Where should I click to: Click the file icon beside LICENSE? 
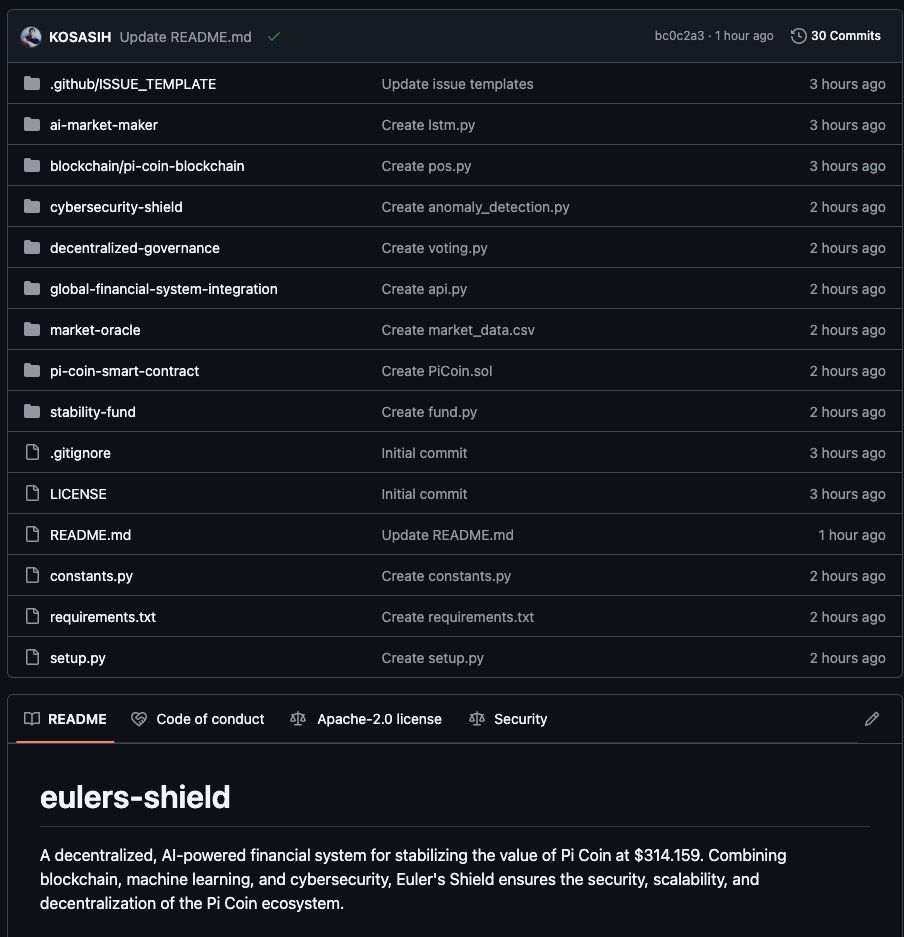click(32, 494)
